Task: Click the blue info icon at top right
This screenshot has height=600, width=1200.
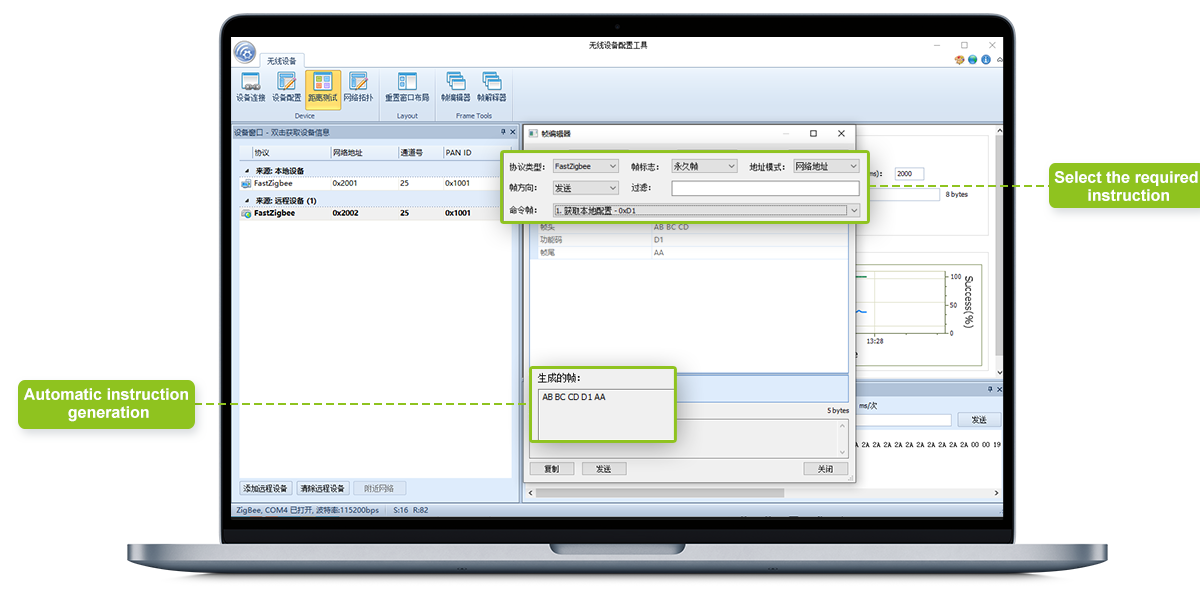Action: pos(986,60)
